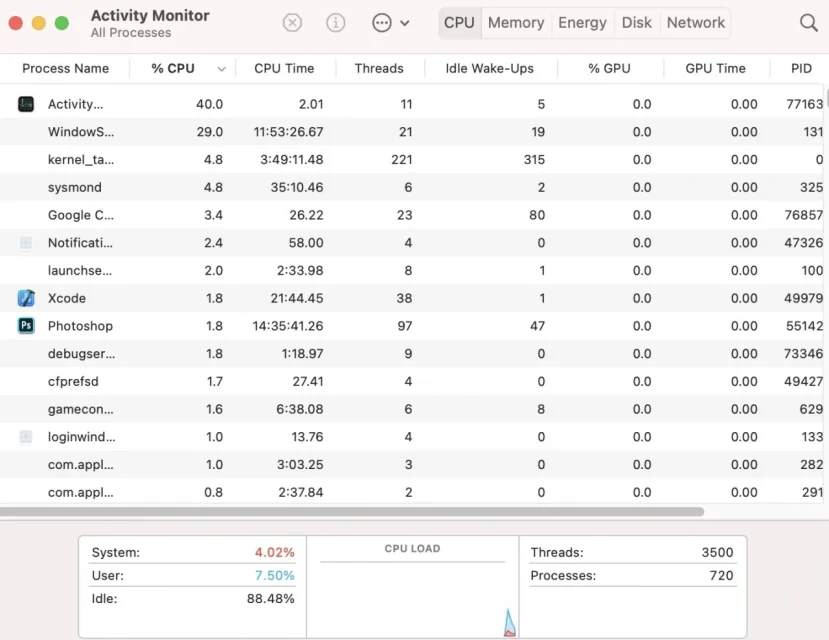Open the Disk tab
Viewport: 829px width, 640px height.
pos(637,23)
